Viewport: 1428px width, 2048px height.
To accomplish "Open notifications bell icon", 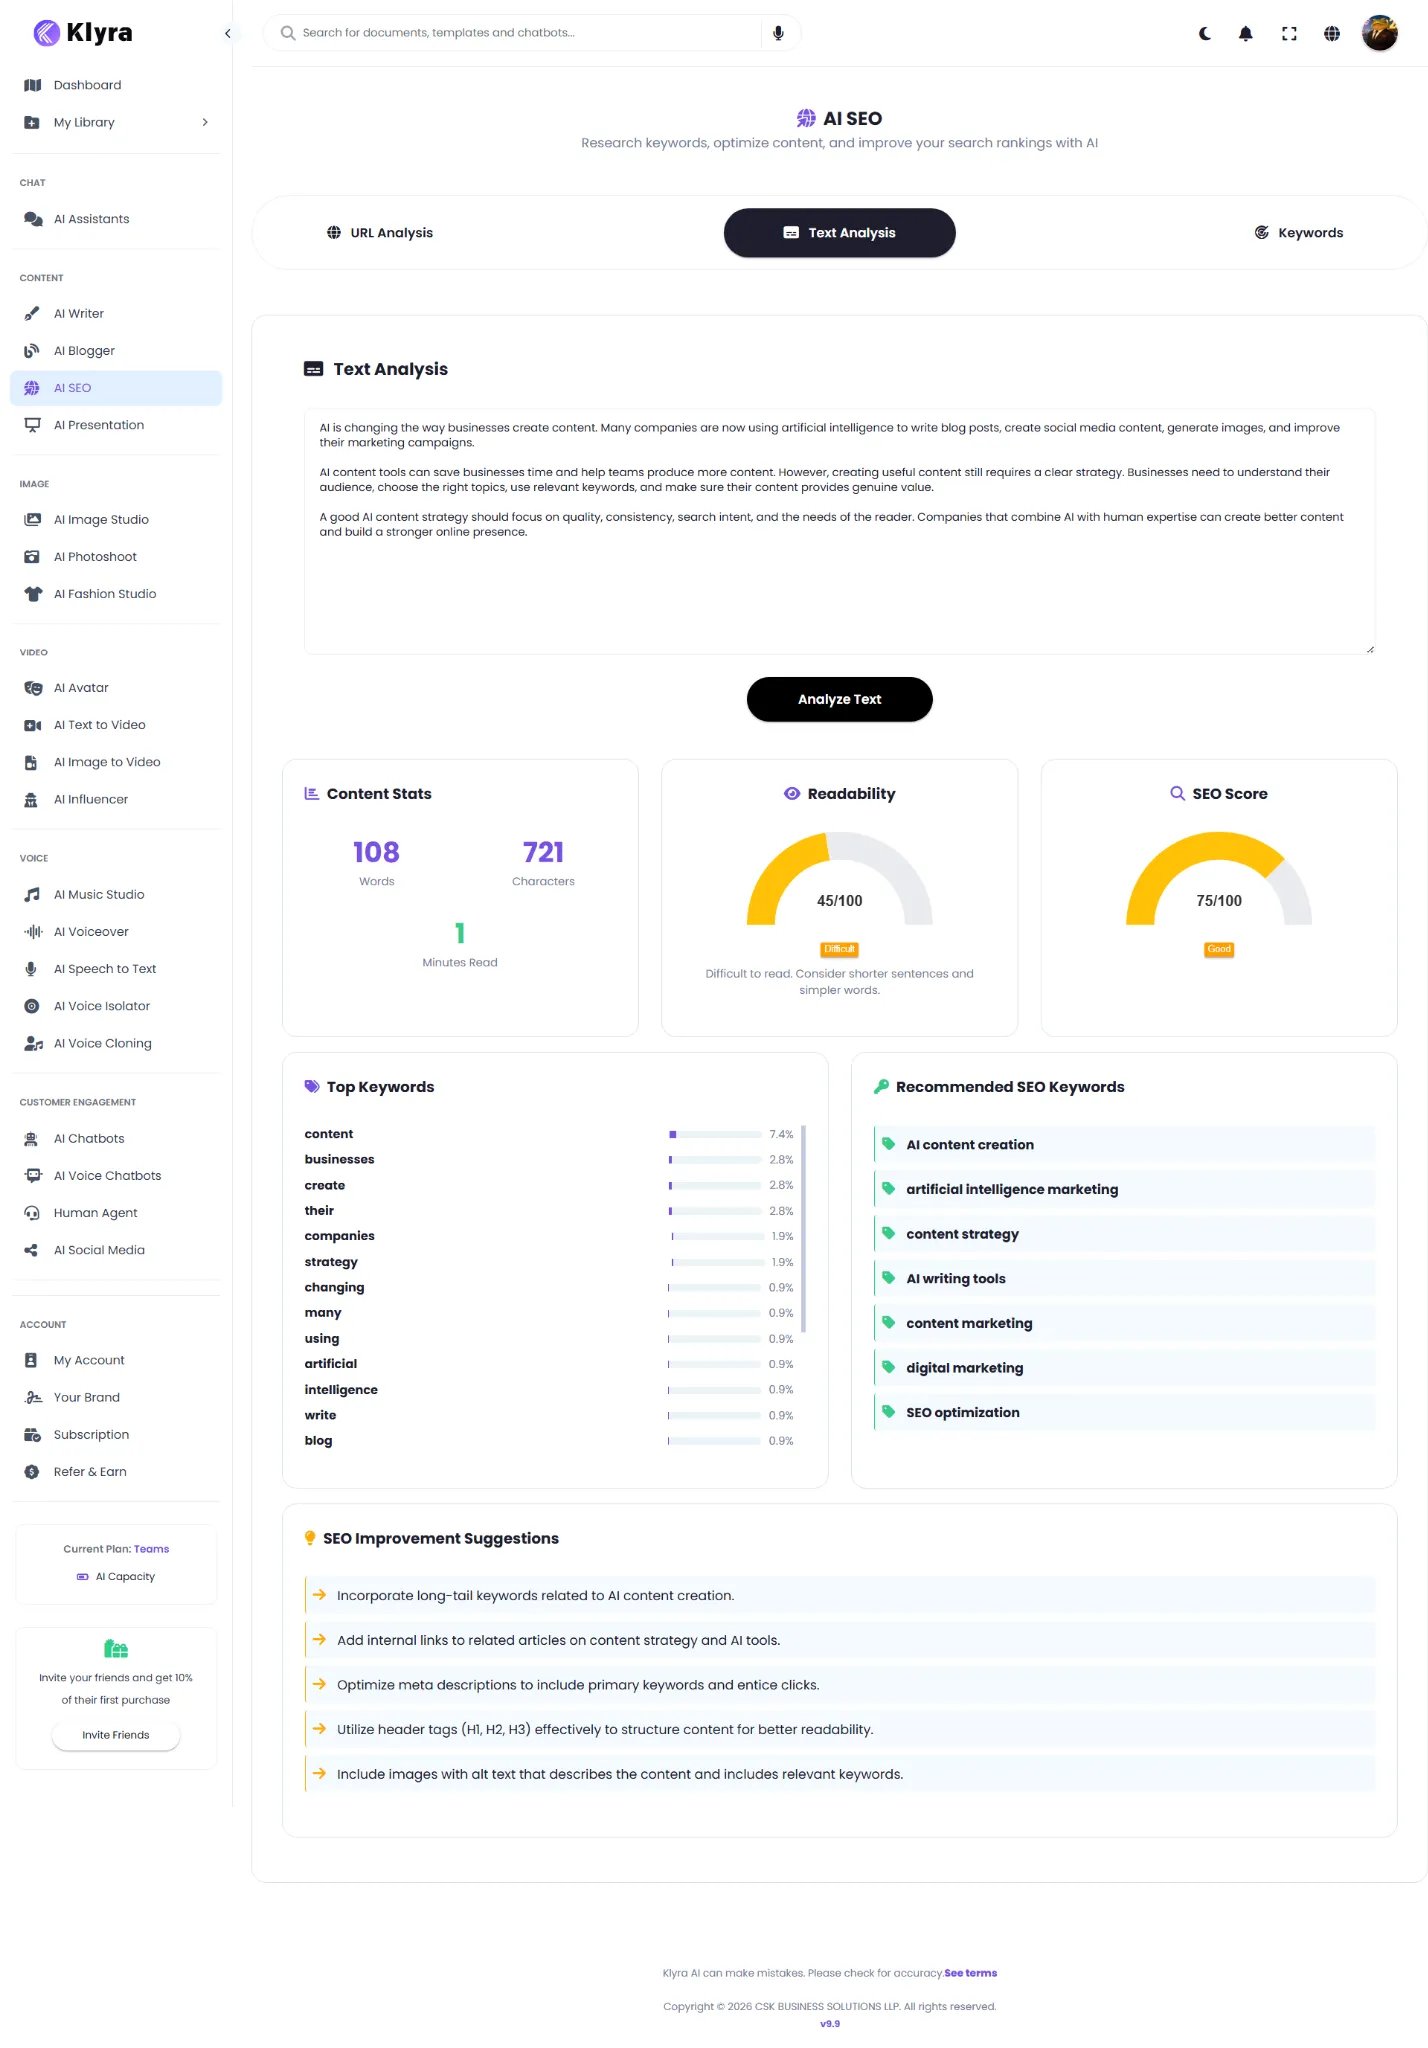I will (x=1246, y=33).
